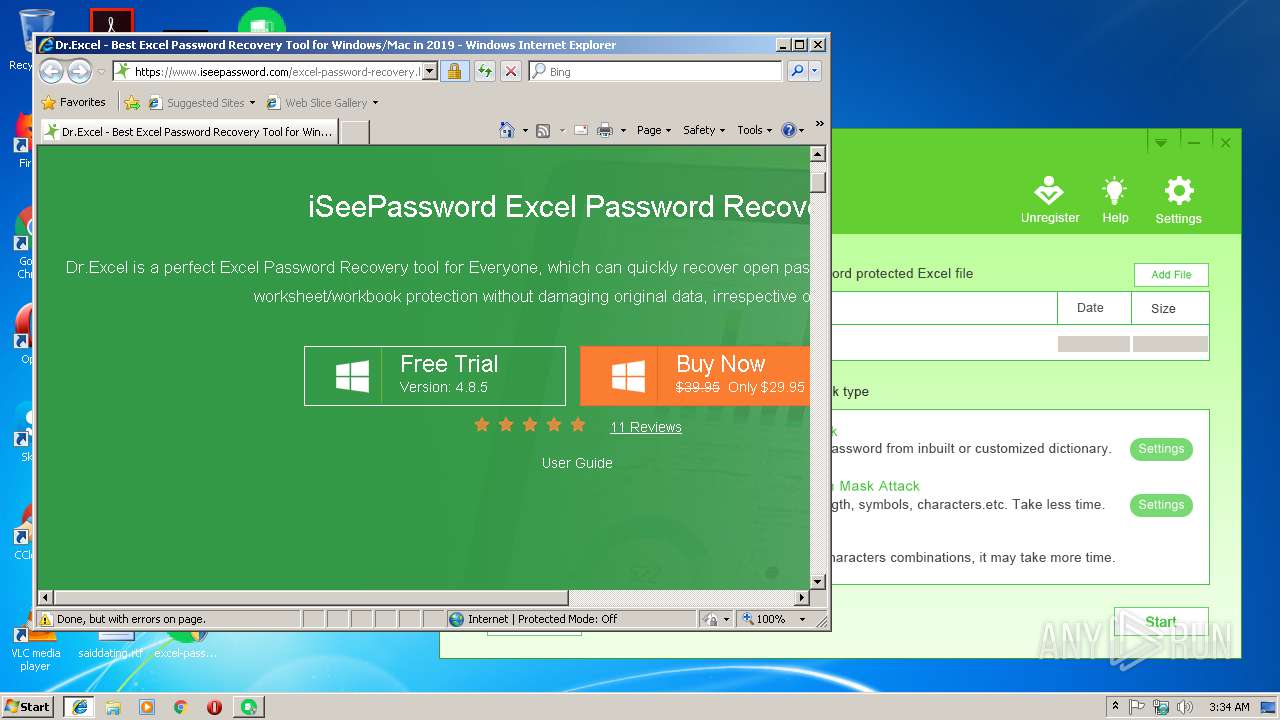Screen dimensions: 1280x720
Task: Open Windows Explorer from taskbar
Action: [113, 707]
